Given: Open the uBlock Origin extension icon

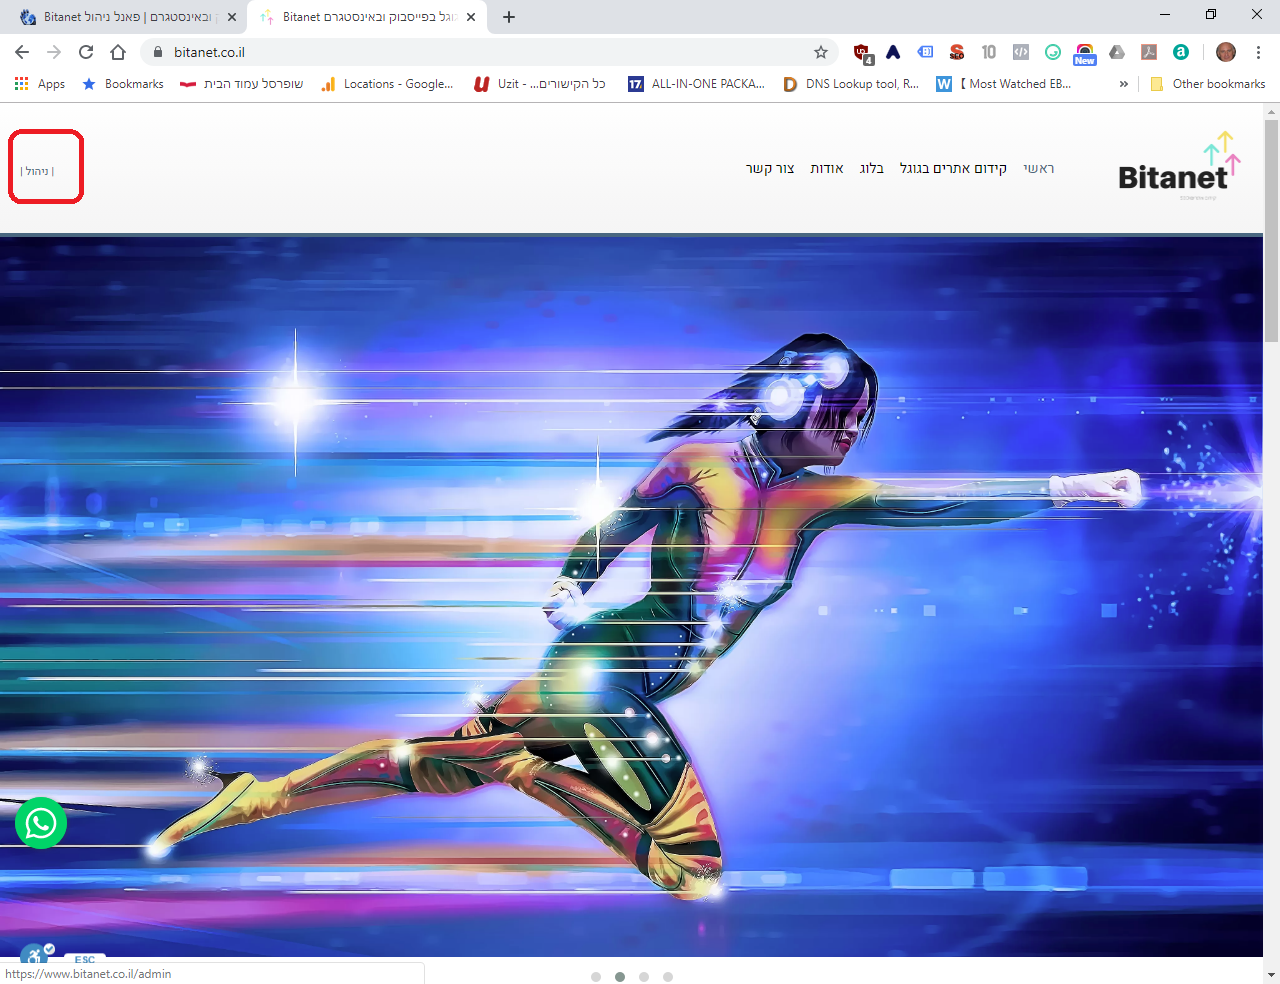Looking at the screenshot, I should point(862,52).
